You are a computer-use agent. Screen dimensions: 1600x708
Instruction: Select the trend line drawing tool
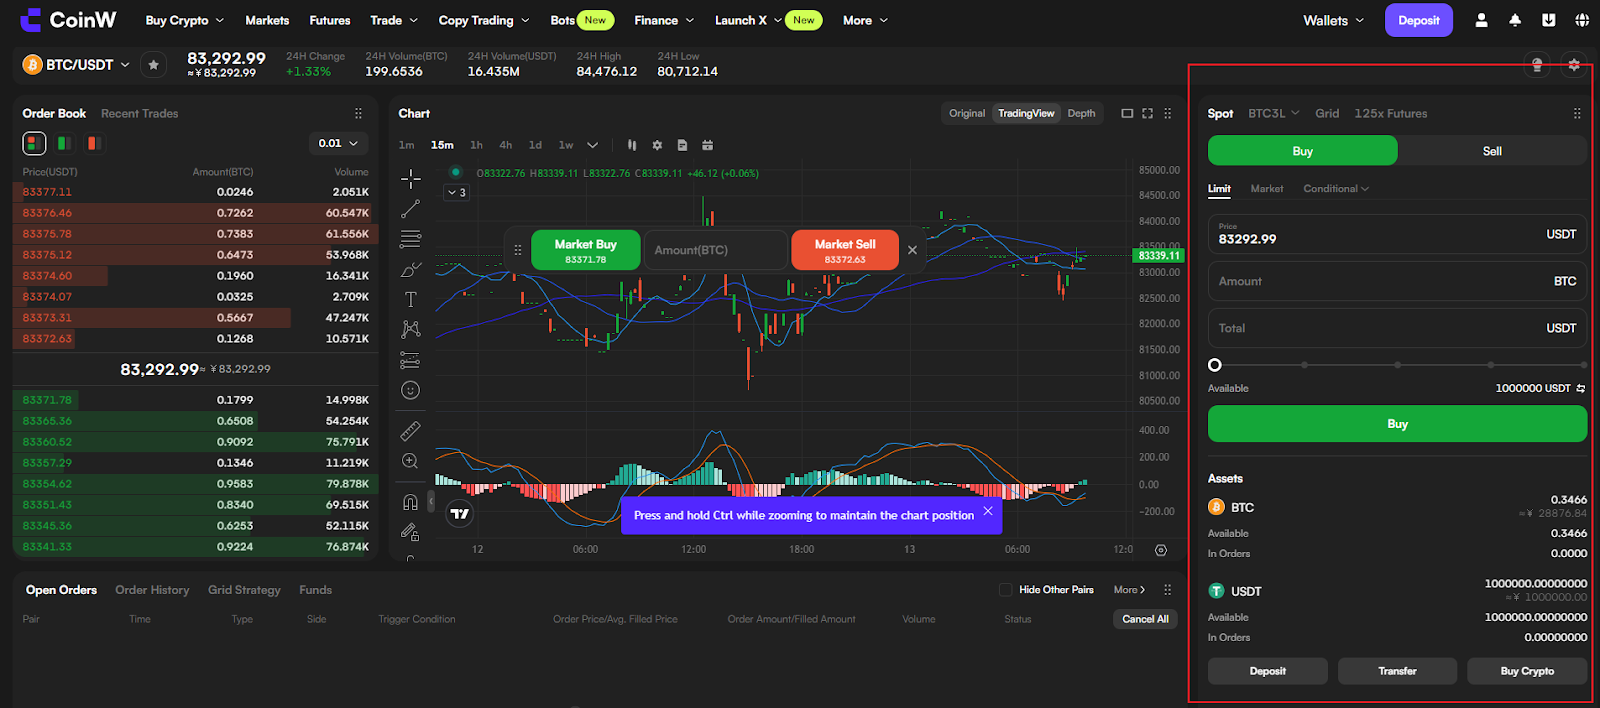[410, 209]
